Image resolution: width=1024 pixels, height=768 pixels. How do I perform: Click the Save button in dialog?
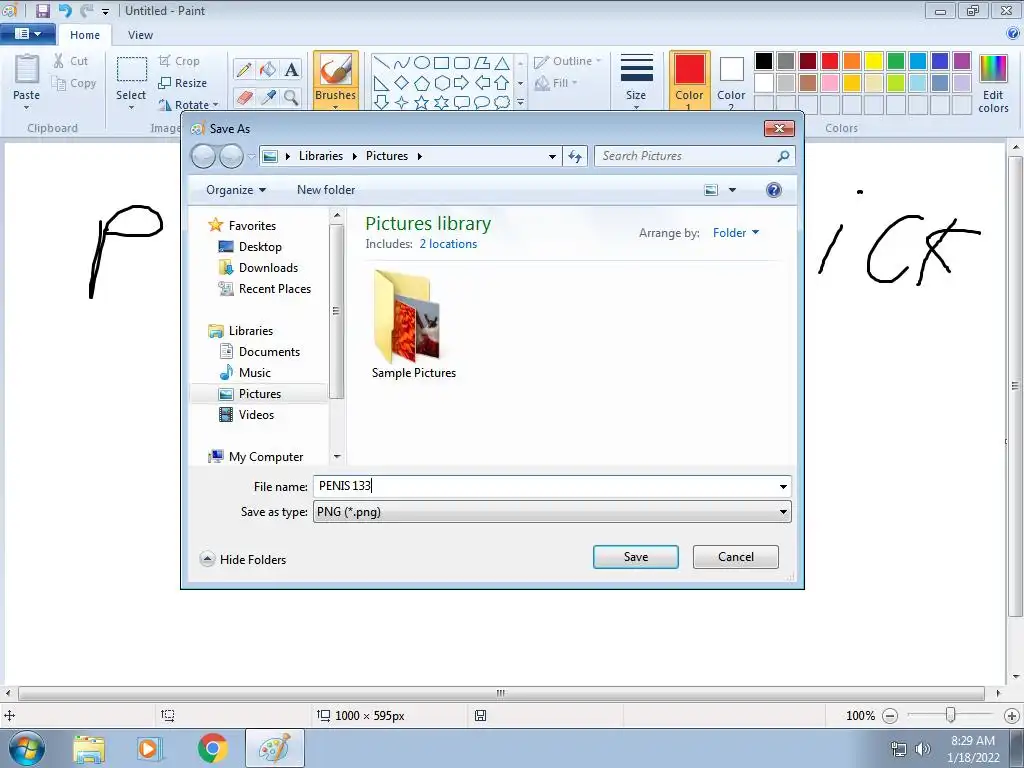[635, 557]
